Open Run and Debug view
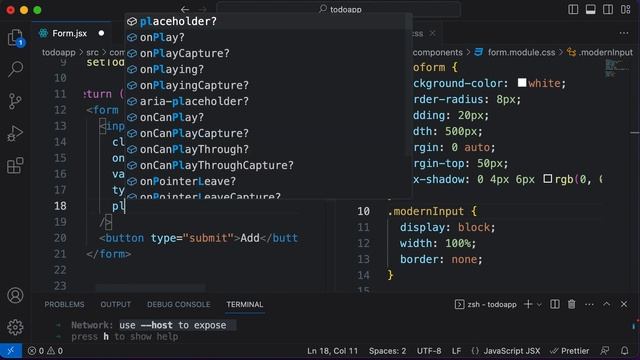This screenshot has width=640, height=360. pos(15,133)
